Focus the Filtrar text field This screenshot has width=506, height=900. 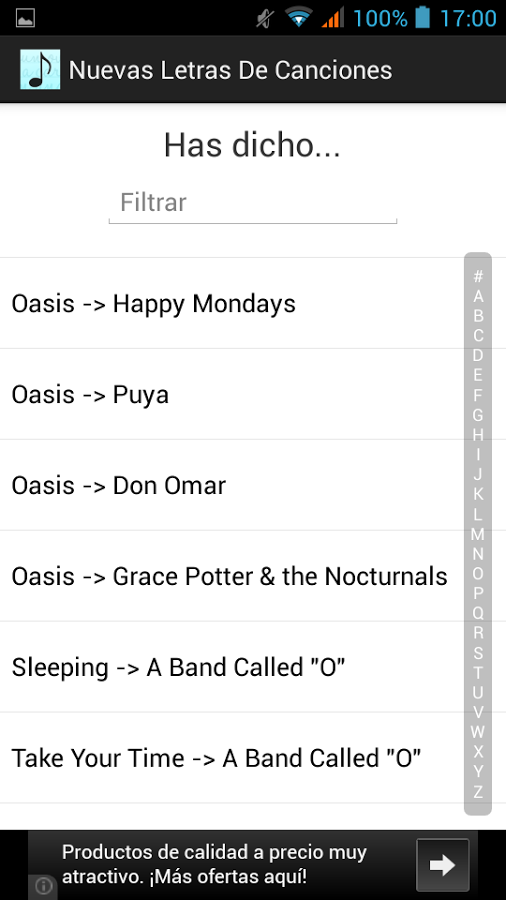pos(252,203)
